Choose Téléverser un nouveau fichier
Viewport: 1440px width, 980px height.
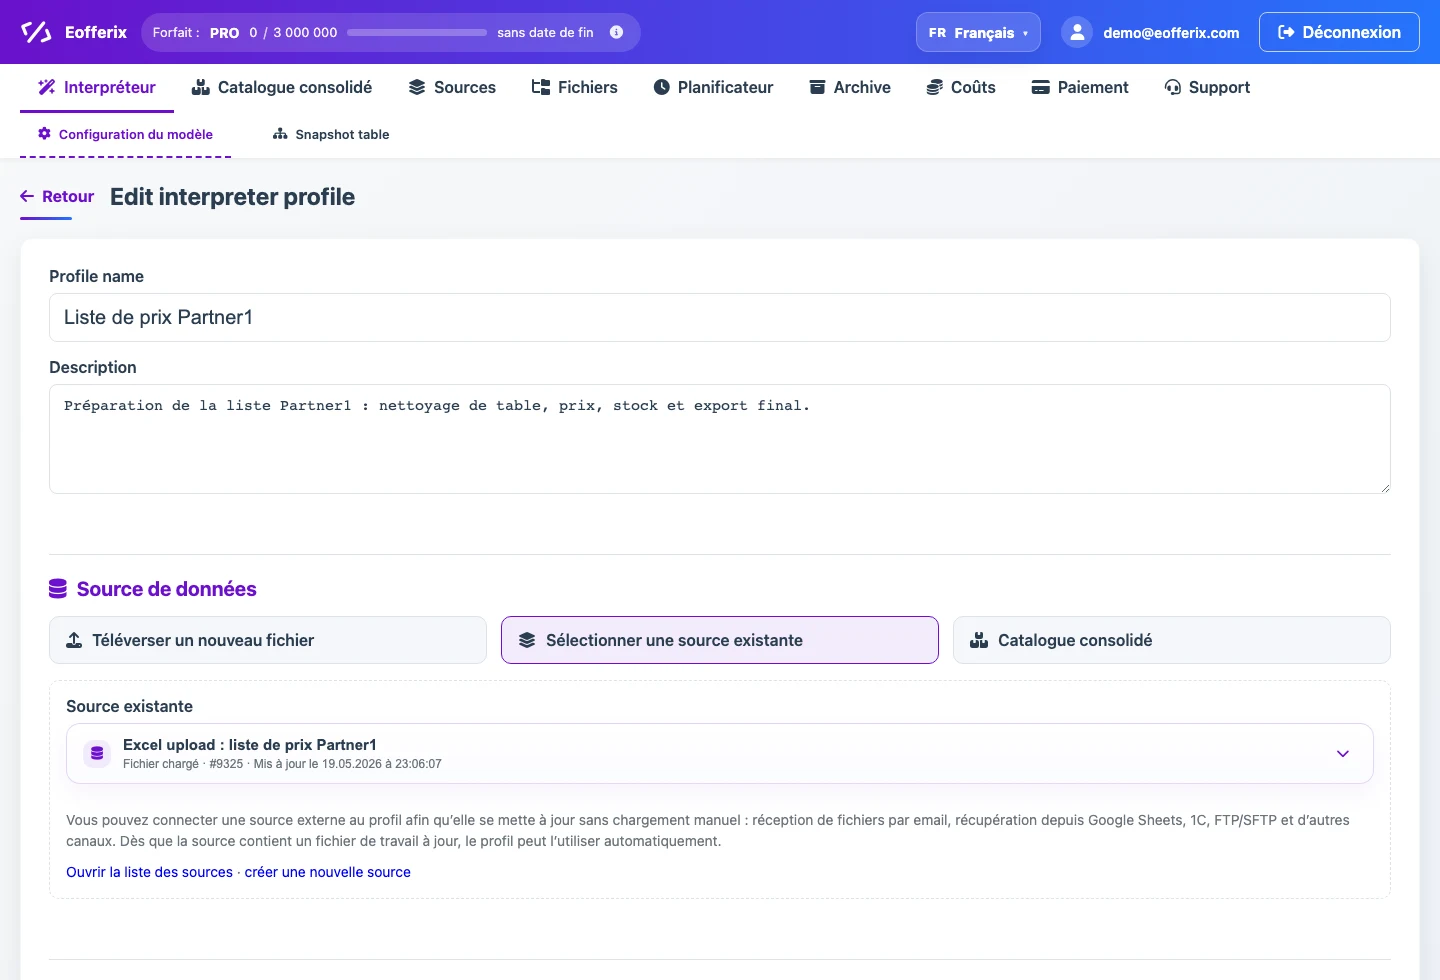coord(268,640)
